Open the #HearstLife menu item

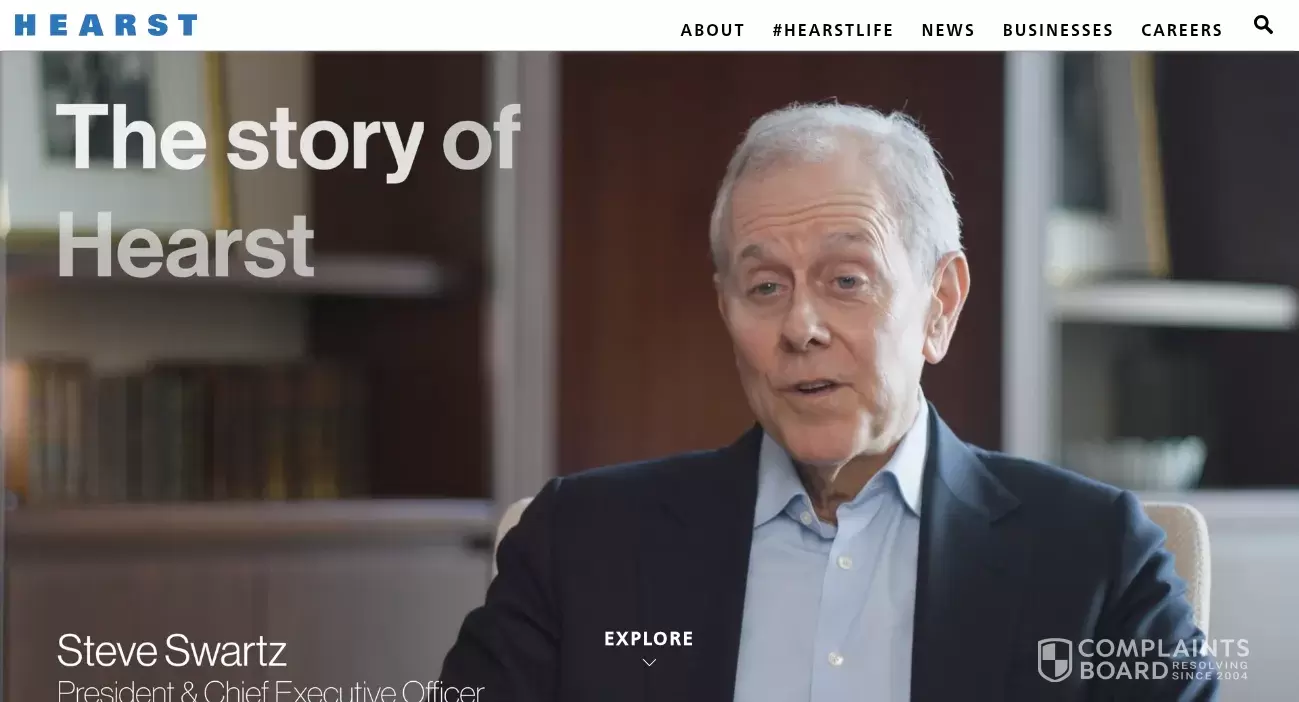pos(833,30)
